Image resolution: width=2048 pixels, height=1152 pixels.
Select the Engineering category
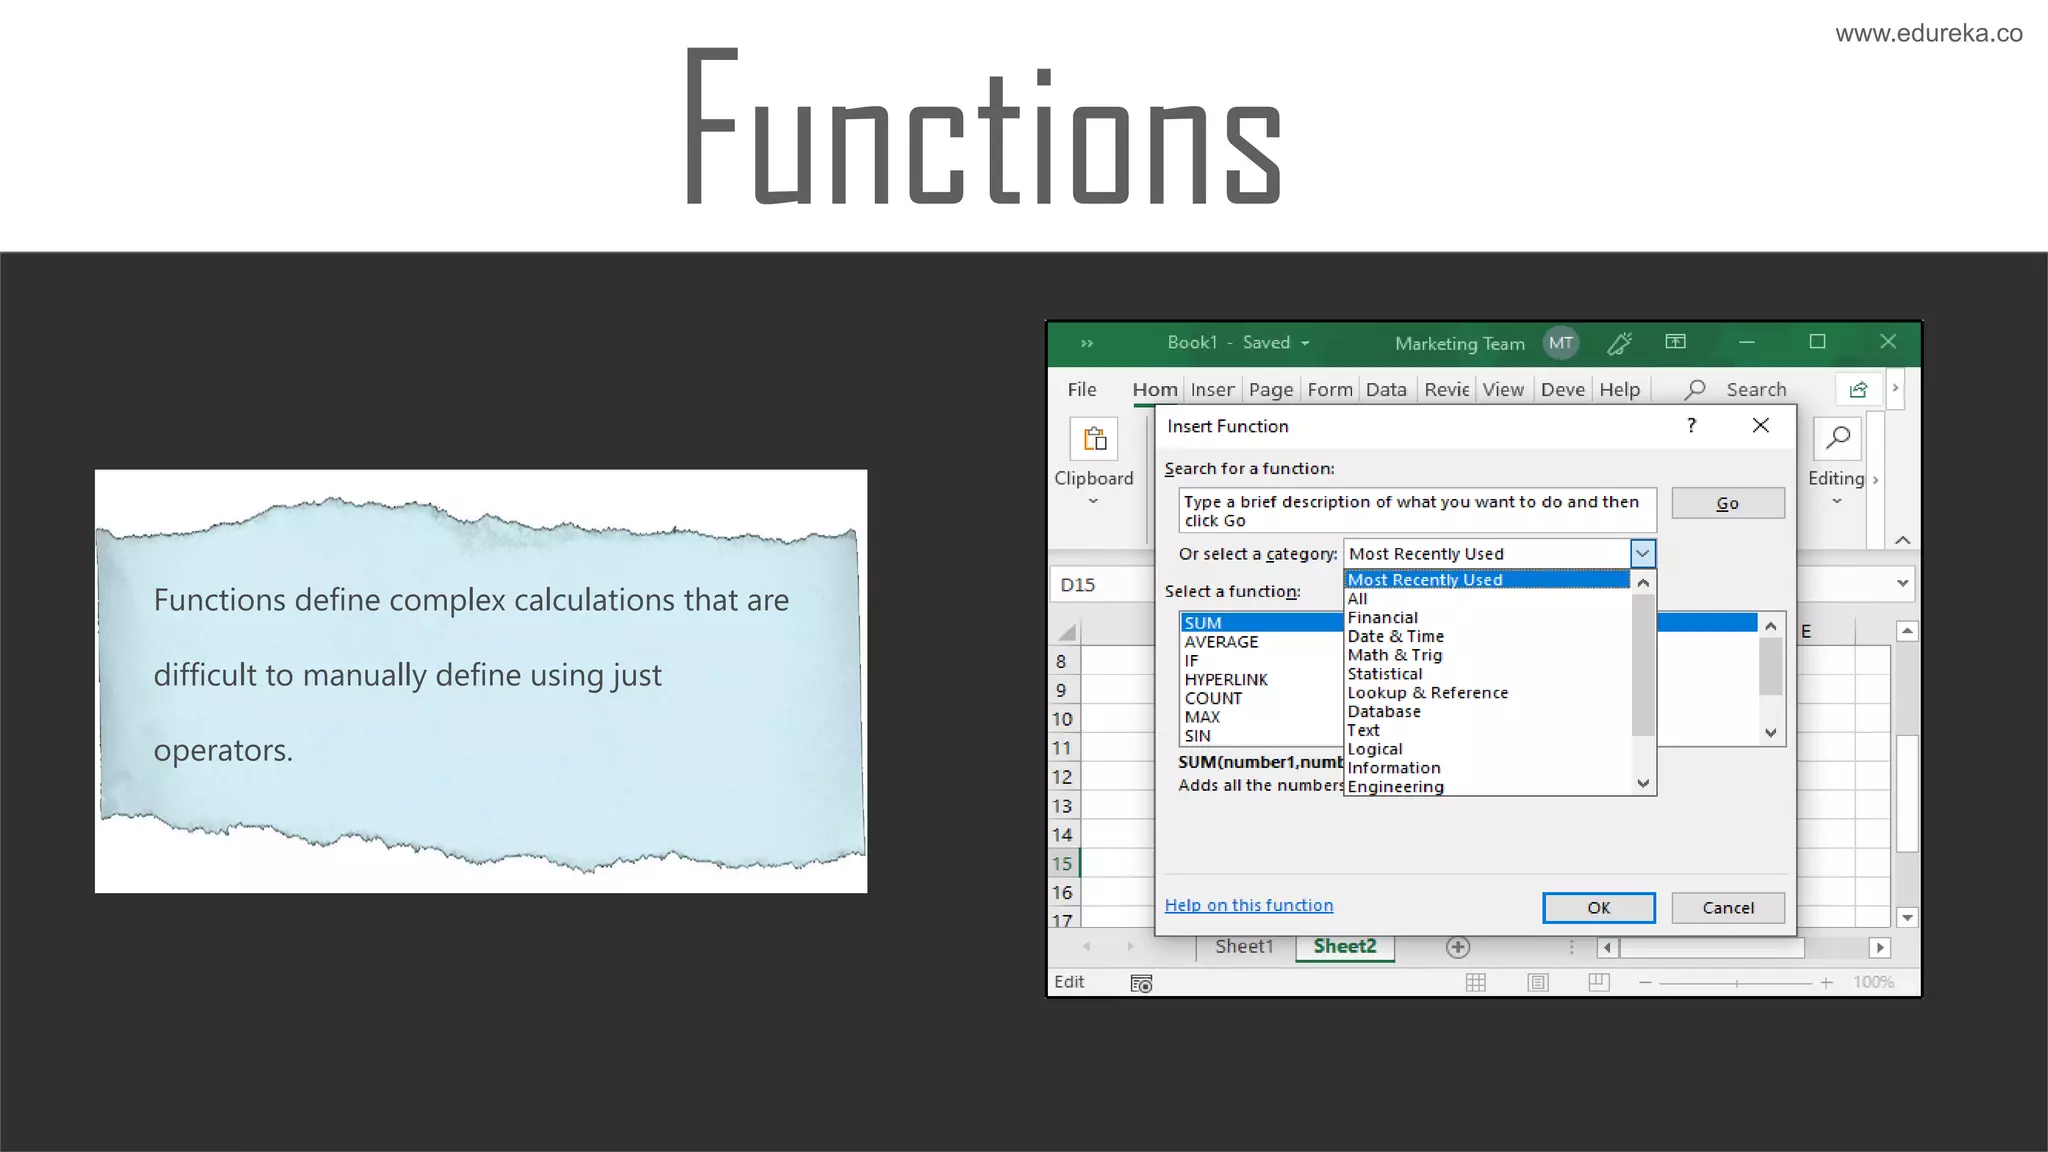[1487, 786]
